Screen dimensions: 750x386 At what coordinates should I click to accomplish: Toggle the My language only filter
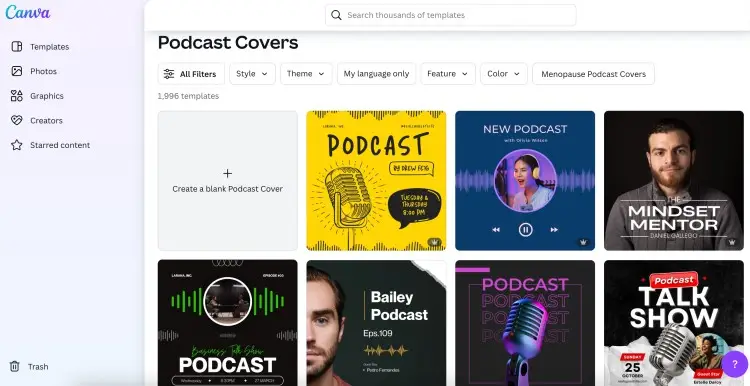pos(376,74)
